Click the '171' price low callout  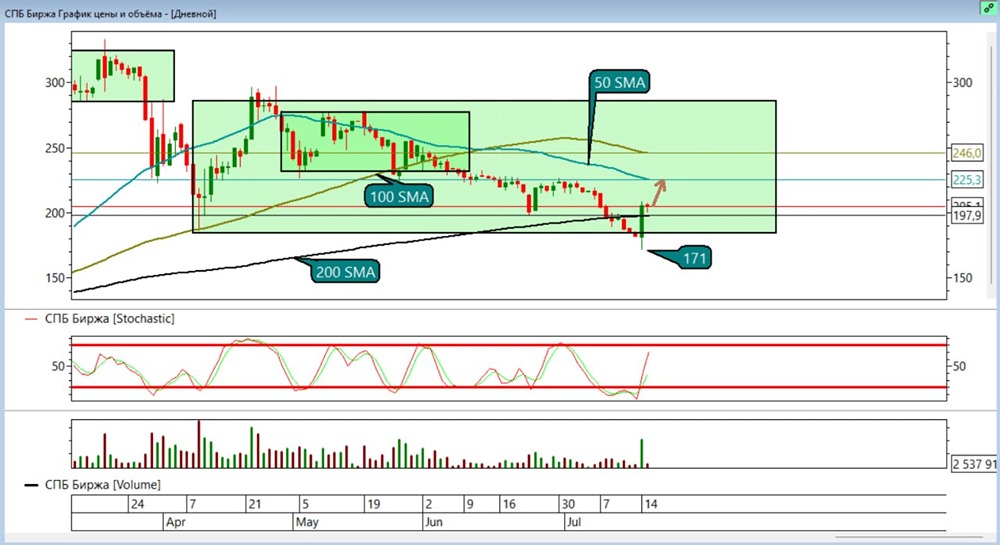click(695, 258)
